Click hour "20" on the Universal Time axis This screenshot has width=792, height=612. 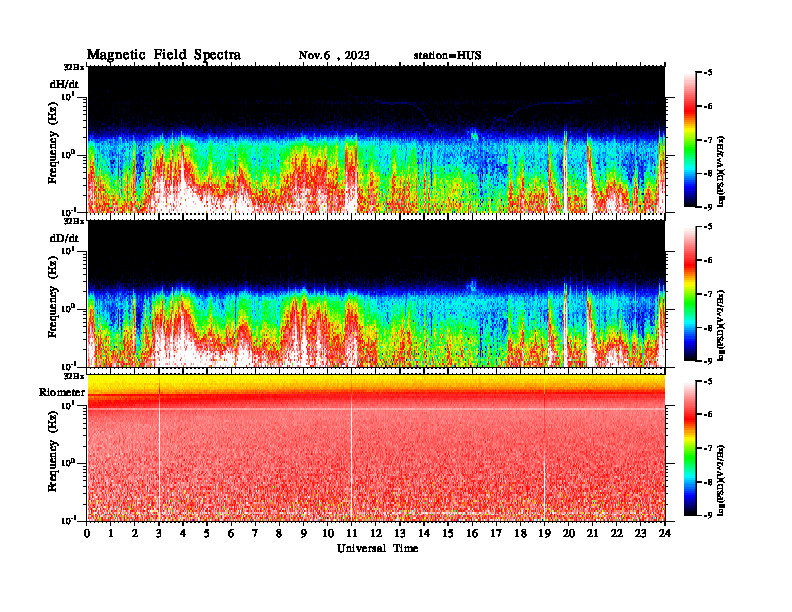[569, 533]
